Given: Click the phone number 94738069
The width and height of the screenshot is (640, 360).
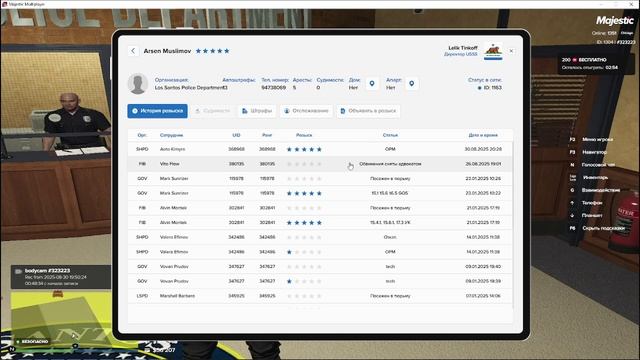Looking at the screenshot, I should [x=273, y=88].
